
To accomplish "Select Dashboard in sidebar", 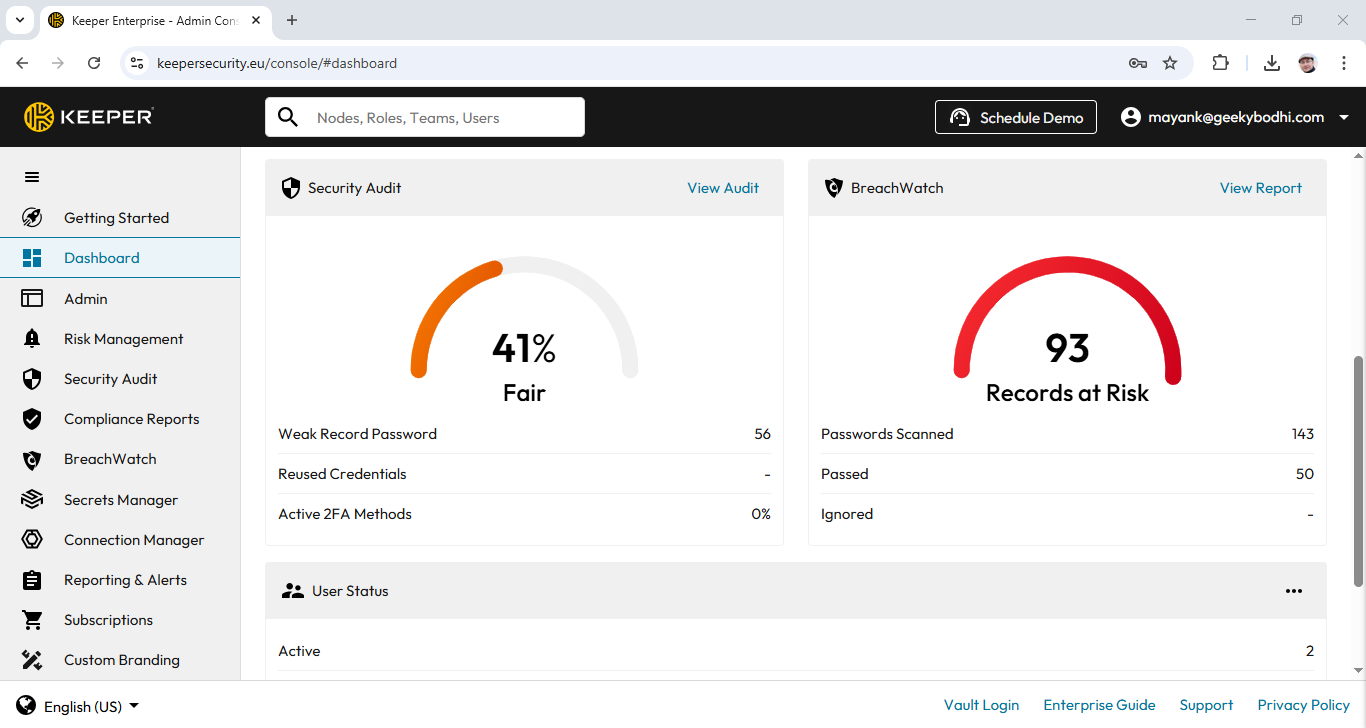I will [120, 258].
